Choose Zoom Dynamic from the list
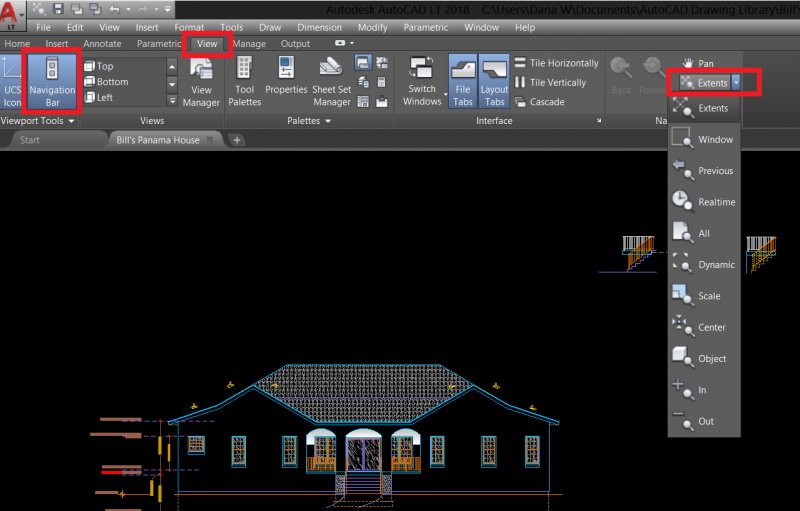The width and height of the screenshot is (800, 511). 704,265
